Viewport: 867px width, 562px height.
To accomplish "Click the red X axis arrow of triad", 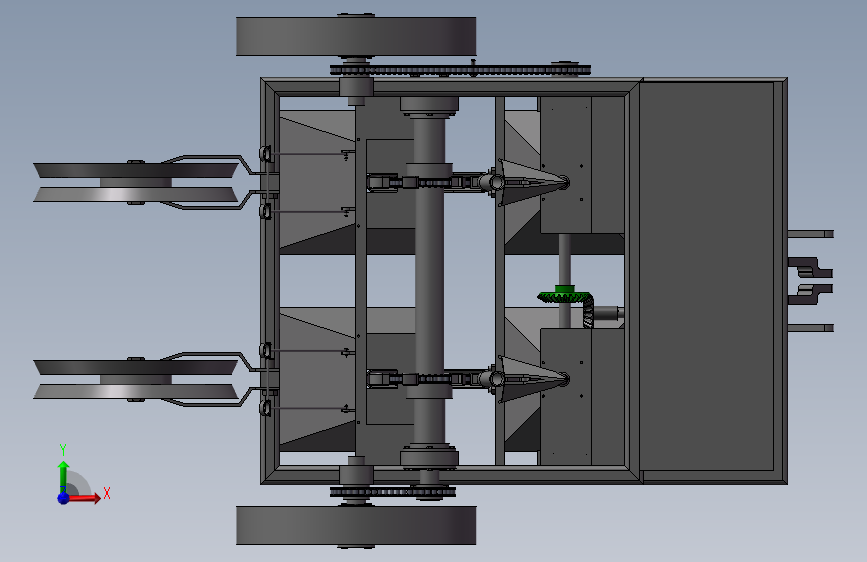I will (x=85, y=498).
